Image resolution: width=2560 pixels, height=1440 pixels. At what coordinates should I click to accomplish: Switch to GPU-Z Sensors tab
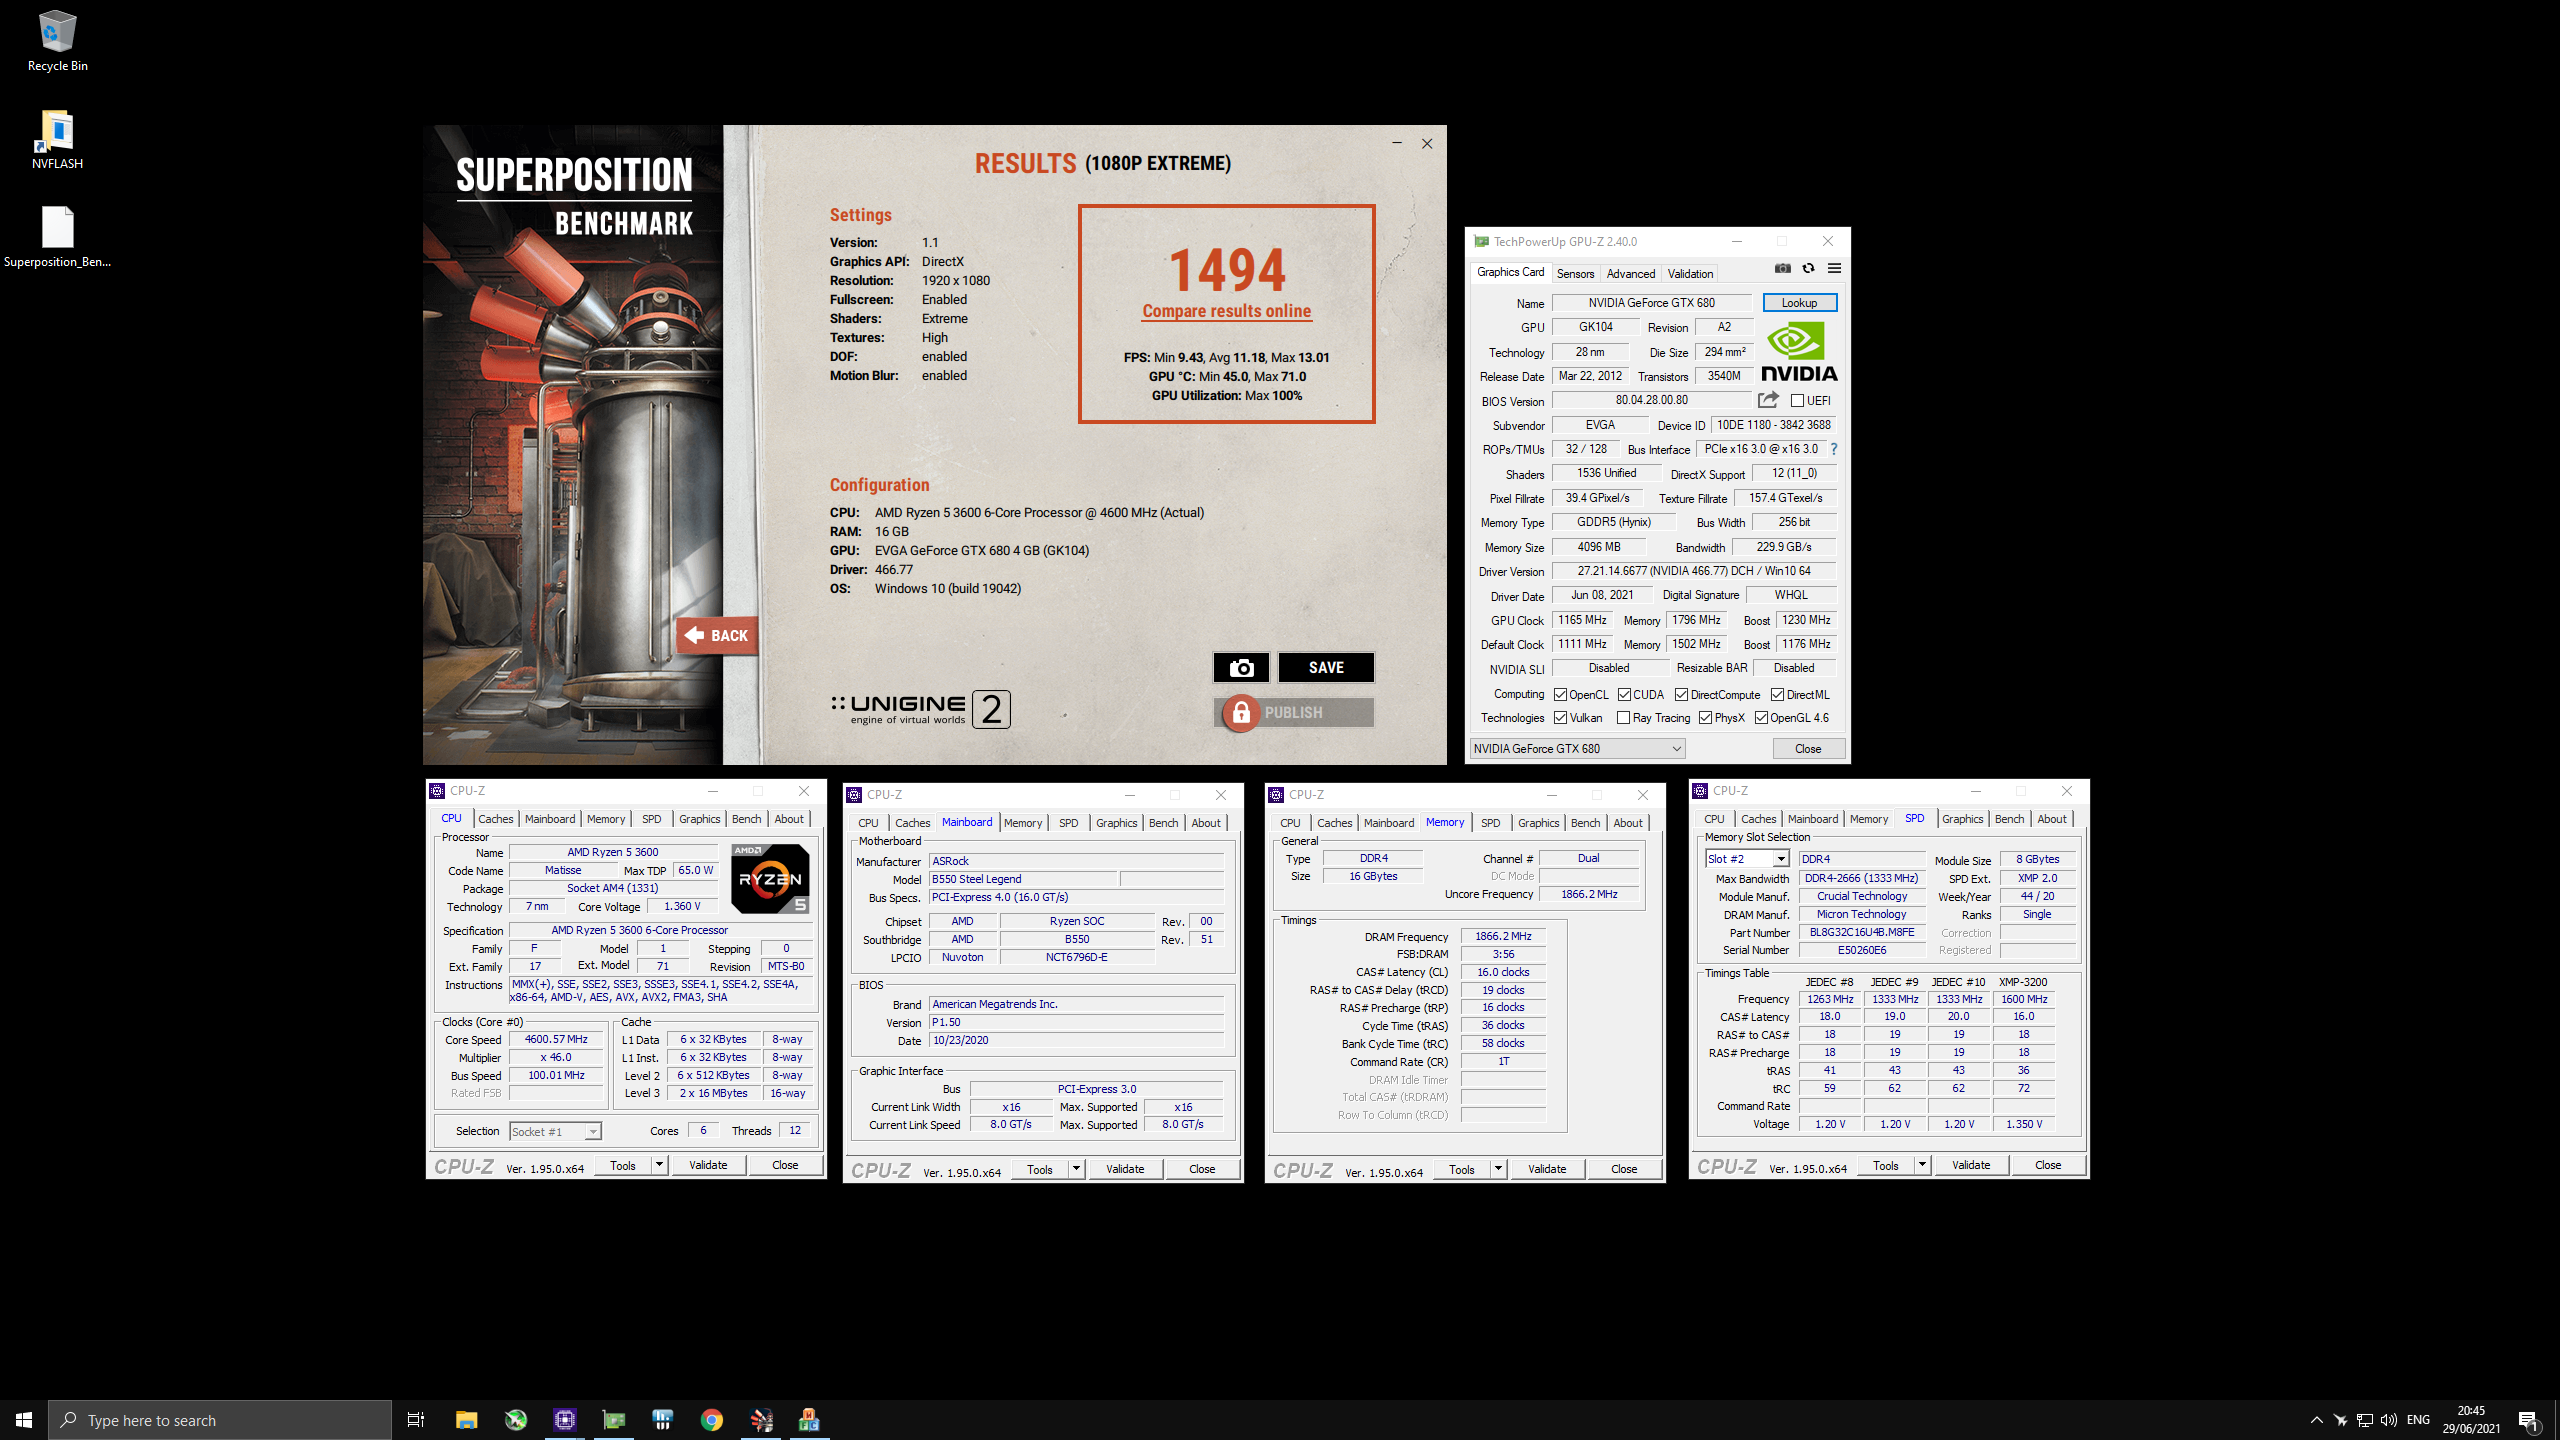[x=1575, y=273]
